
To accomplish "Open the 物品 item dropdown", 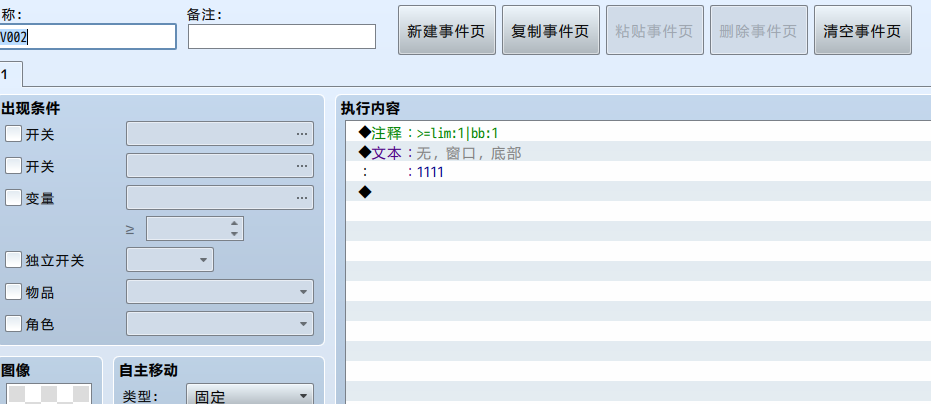I will click(x=220, y=292).
